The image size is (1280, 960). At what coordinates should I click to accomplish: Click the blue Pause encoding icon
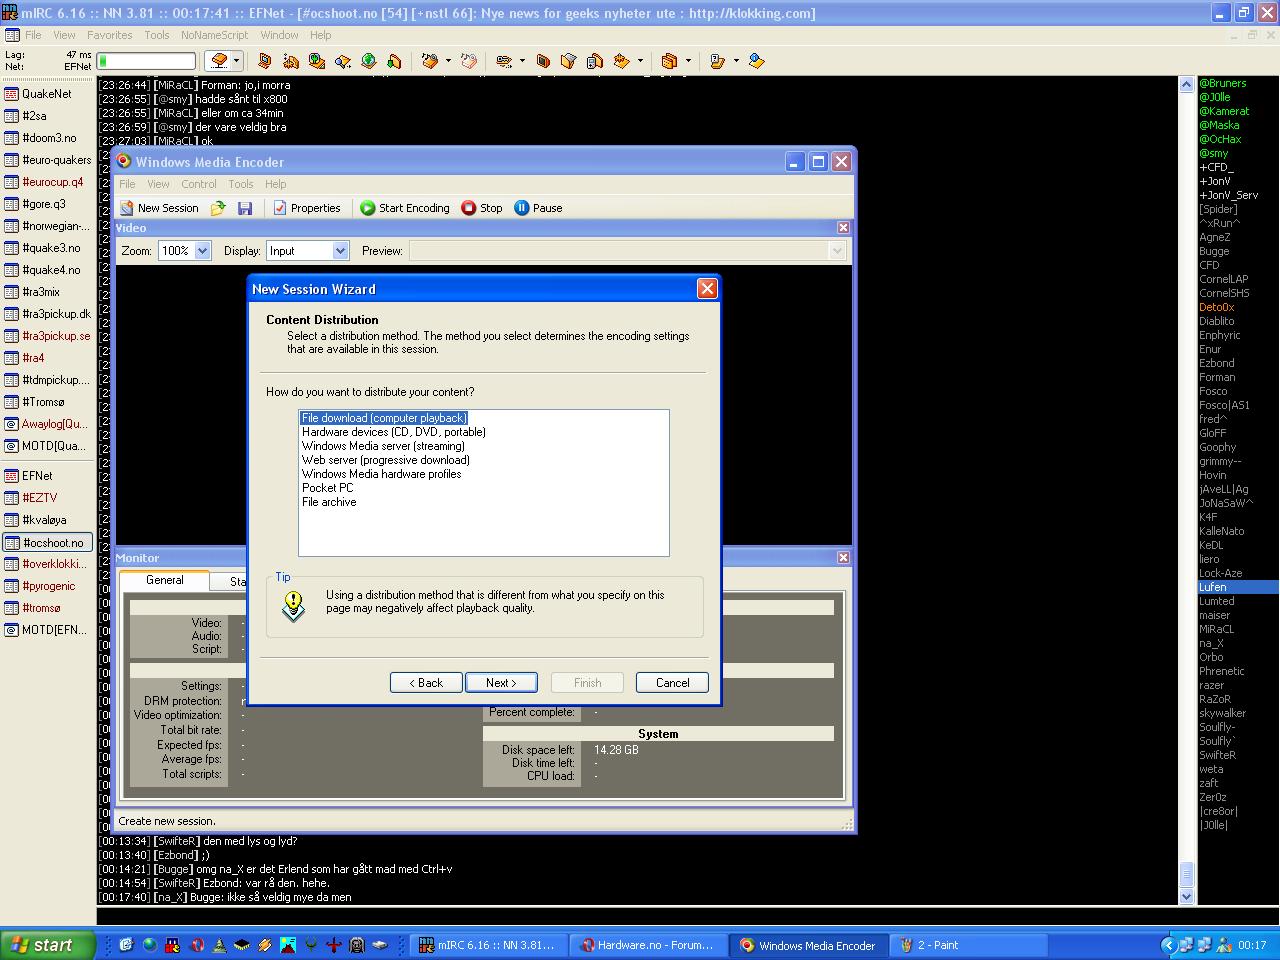[x=521, y=208]
